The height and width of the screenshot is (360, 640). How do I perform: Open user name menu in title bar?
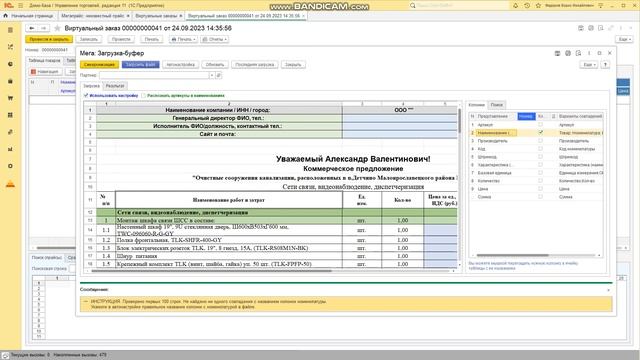(x=569, y=5)
